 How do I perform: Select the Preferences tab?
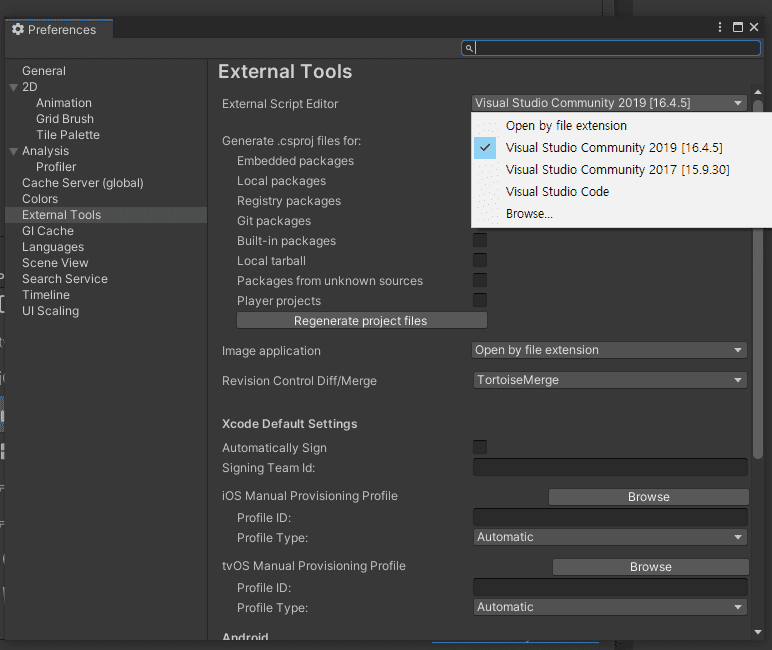point(59,30)
